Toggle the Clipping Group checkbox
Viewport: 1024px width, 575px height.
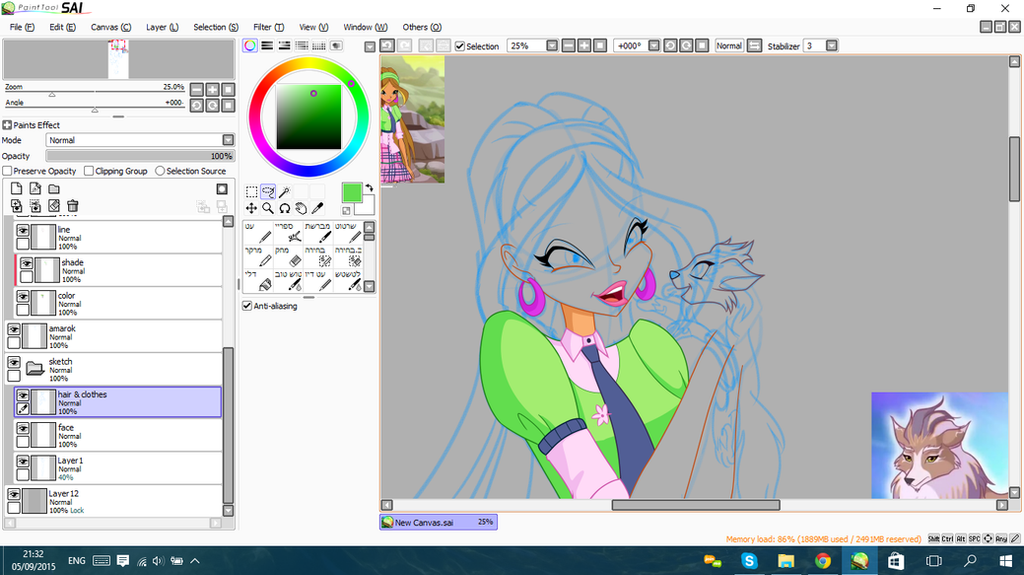pyautogui.click(x=89, y=171)
